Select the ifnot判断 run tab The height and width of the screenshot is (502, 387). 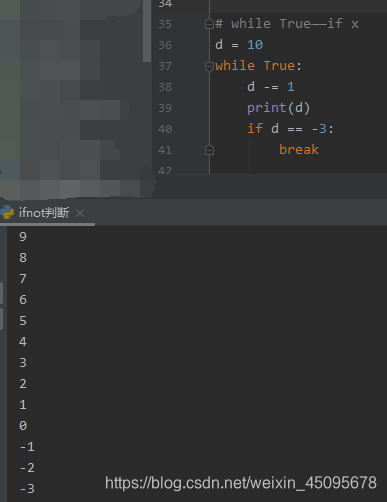[x=43, y=213]
